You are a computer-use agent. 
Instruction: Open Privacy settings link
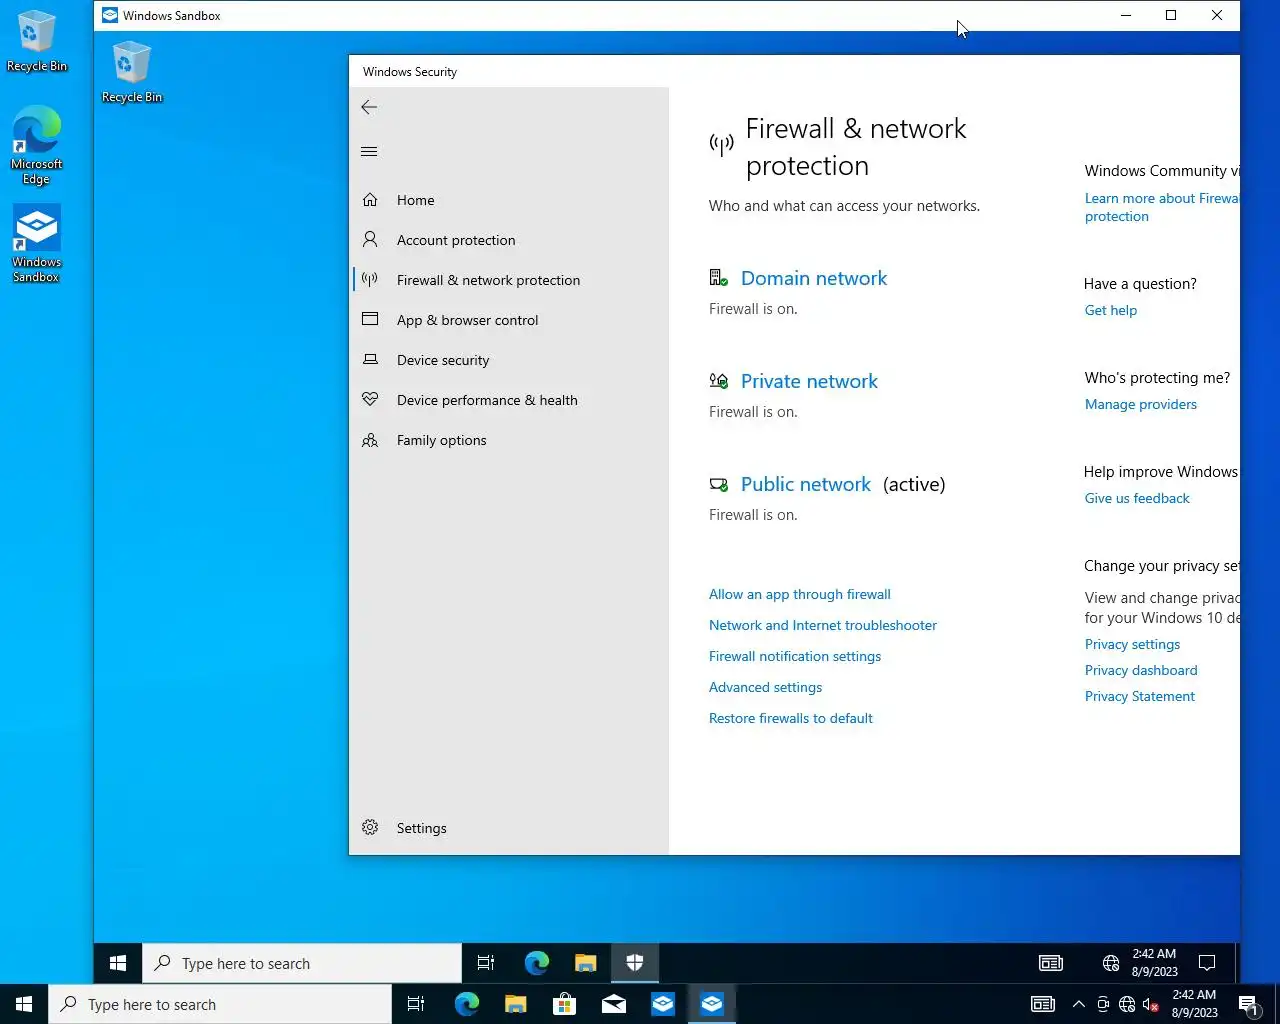[x=1132, y=644]
